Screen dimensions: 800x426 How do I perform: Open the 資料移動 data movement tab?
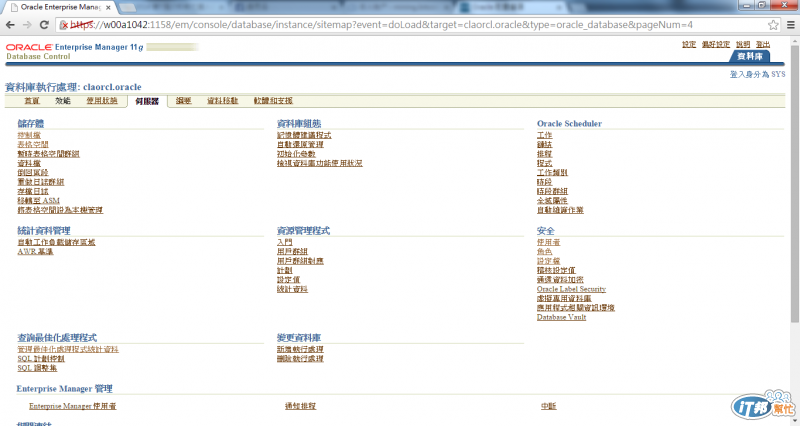(222, 101)
